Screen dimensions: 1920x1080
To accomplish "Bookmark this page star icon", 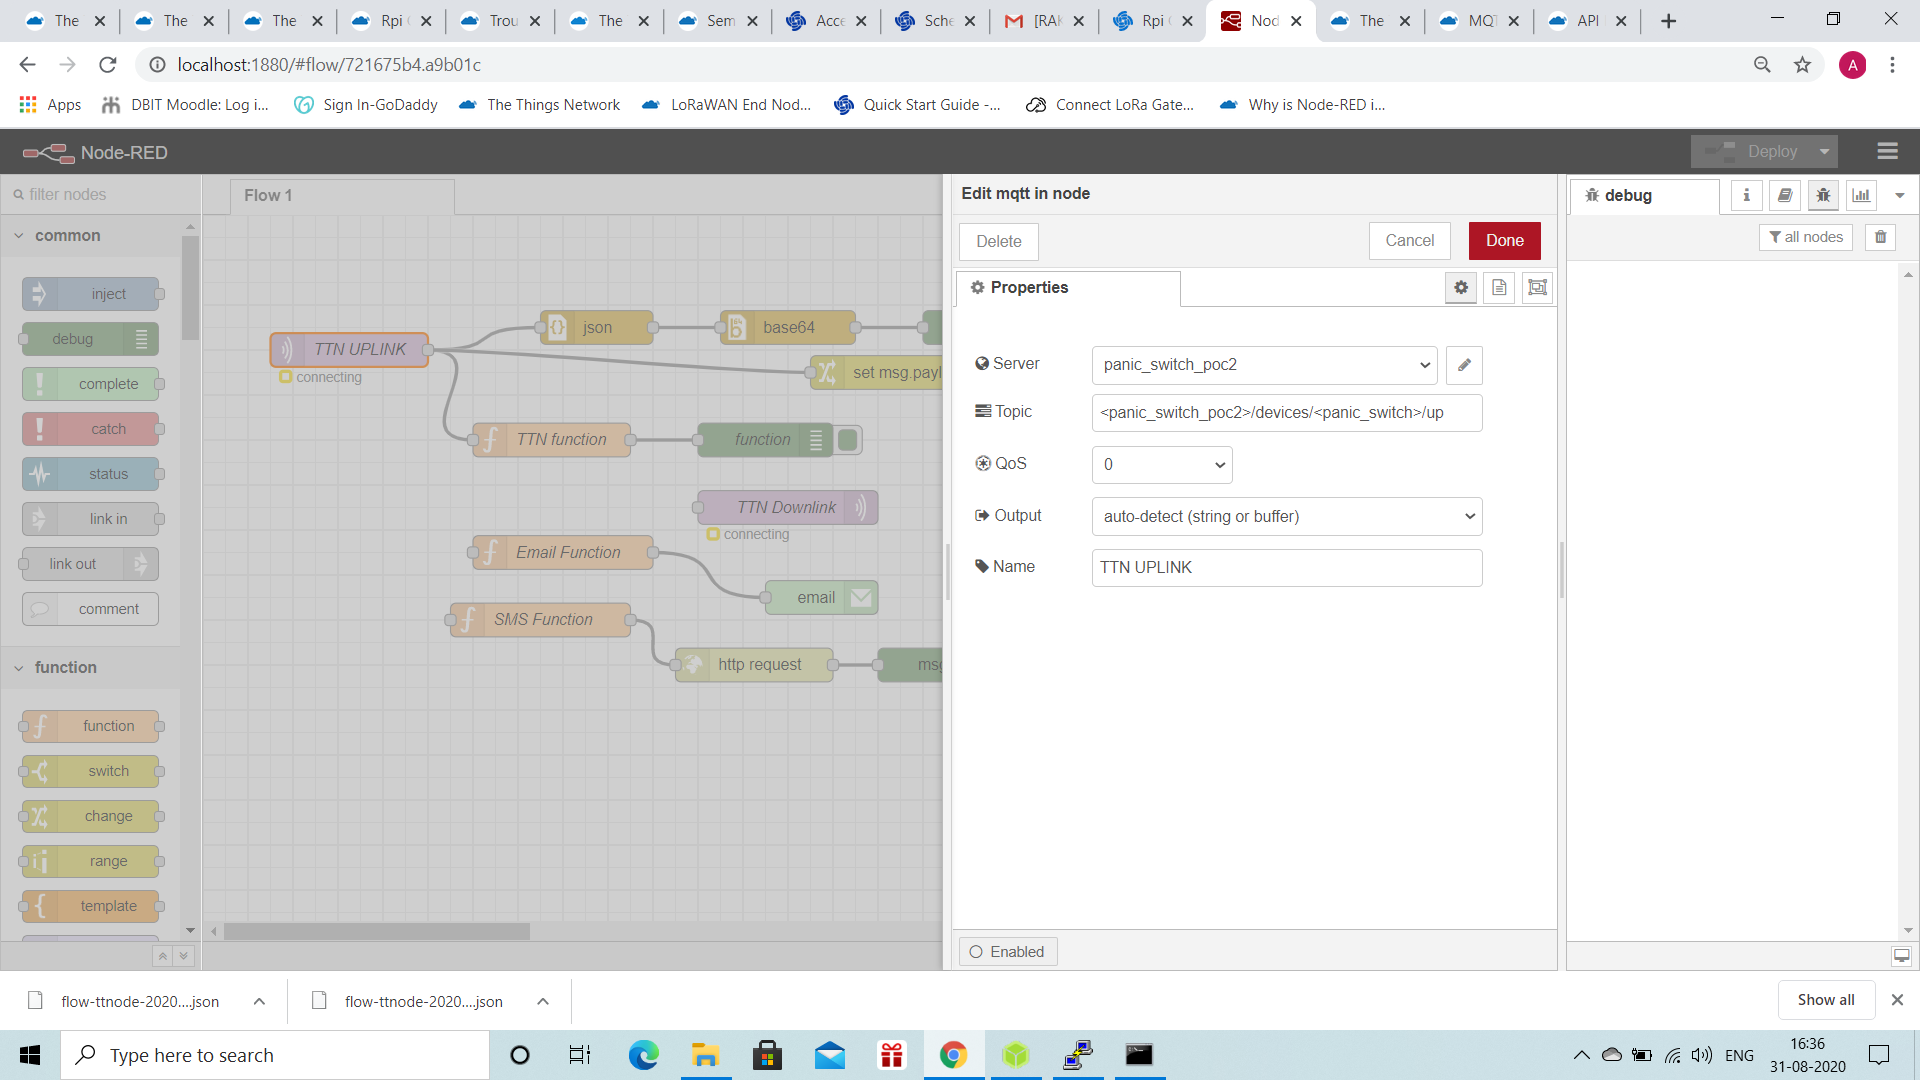I will tap(1802, 65).
